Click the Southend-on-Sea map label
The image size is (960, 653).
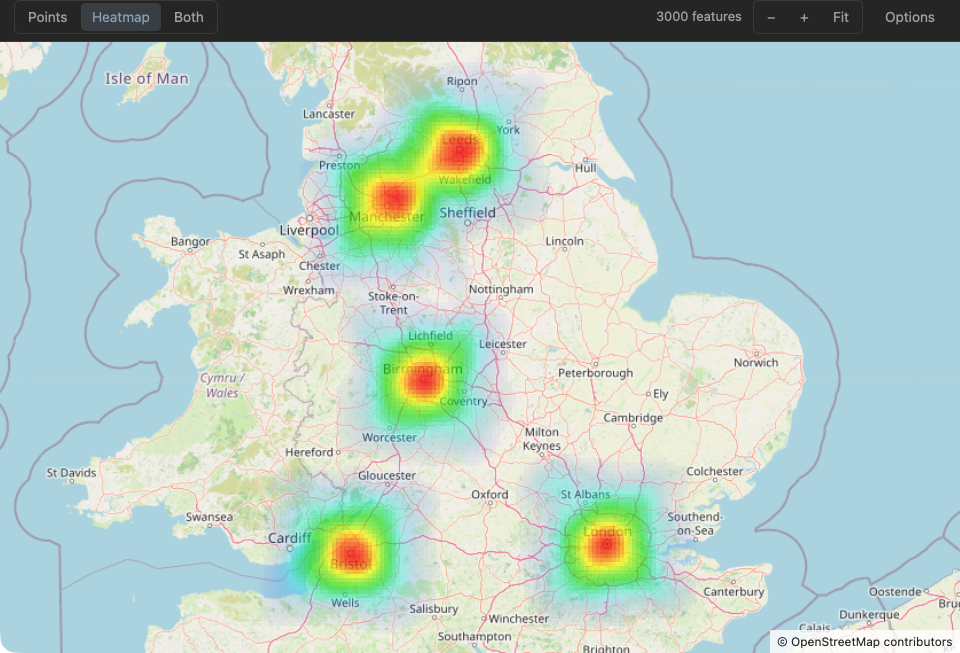click(x=695, y=523)
